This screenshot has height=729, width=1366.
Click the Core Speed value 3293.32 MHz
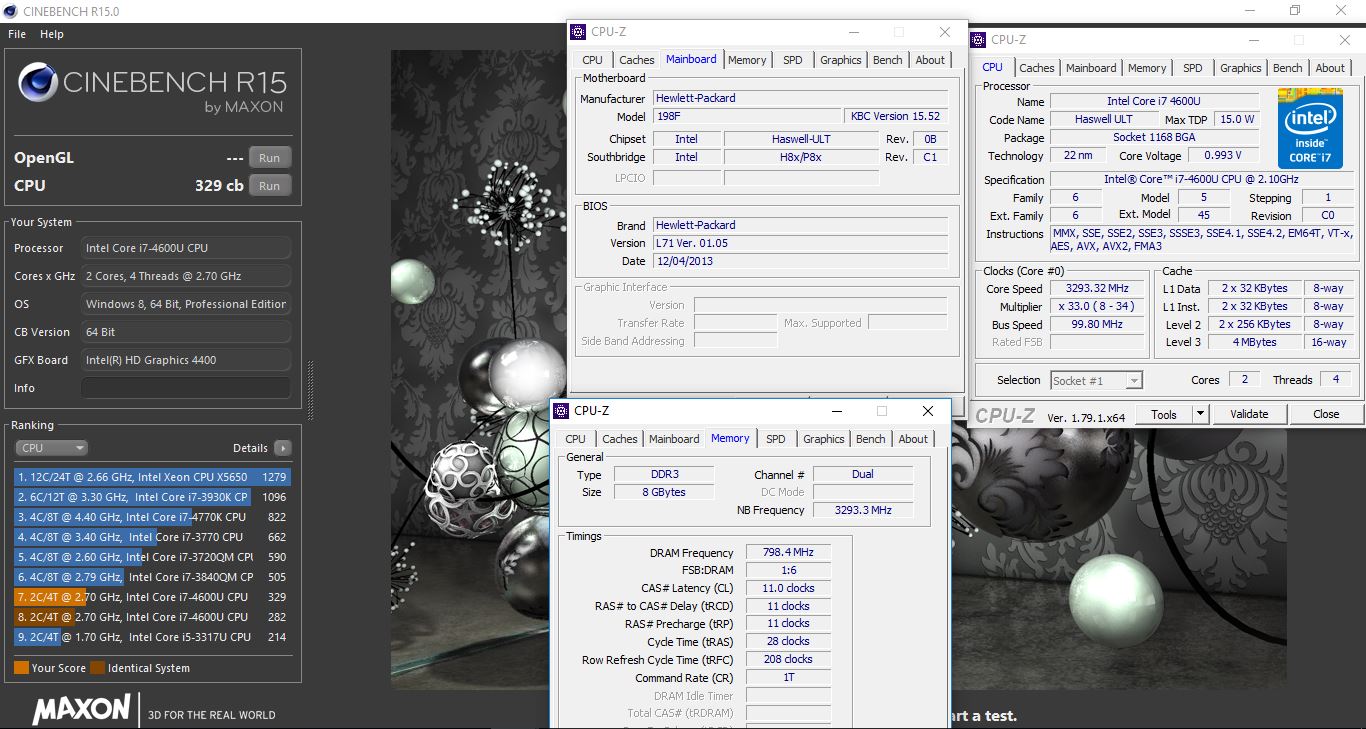point(1098,289)
